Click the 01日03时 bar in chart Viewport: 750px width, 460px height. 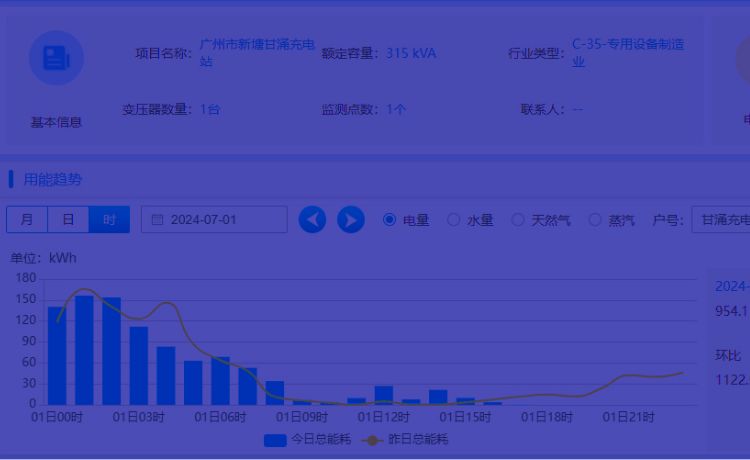pos(139,366)
